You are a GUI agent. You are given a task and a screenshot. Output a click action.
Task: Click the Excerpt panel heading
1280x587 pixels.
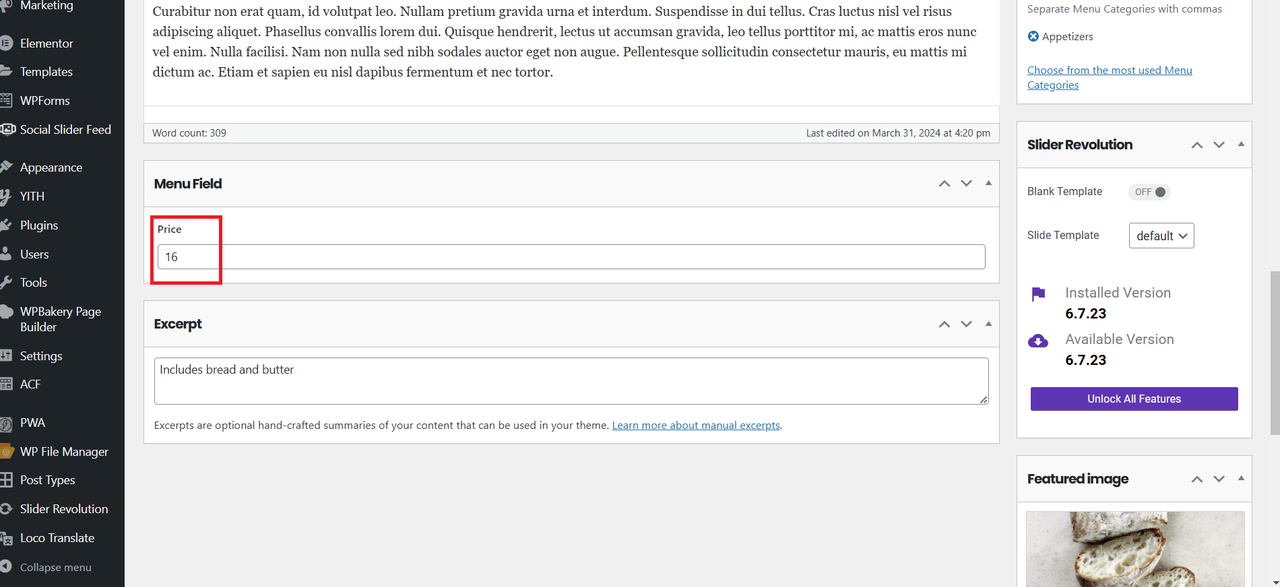[x=178, y=324]
